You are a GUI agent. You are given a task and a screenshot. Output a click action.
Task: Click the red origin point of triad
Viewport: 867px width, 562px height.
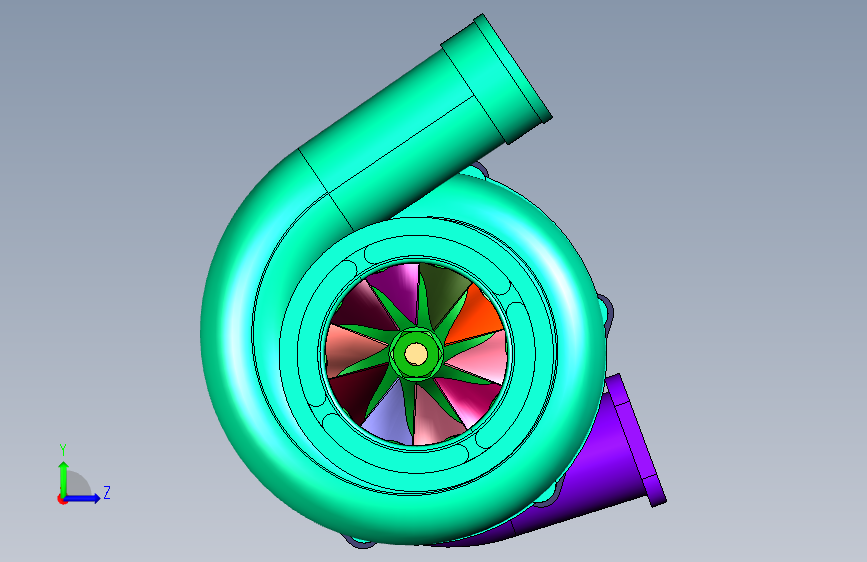pyautogui.click(x=62, y=499)
